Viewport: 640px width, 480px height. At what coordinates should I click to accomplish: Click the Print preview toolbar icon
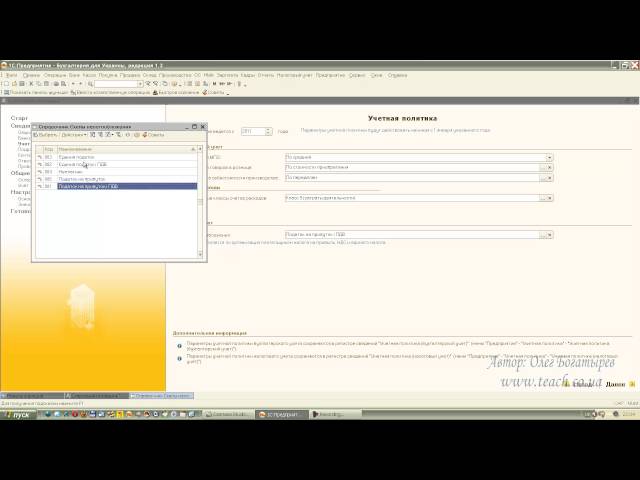(64, 84)
